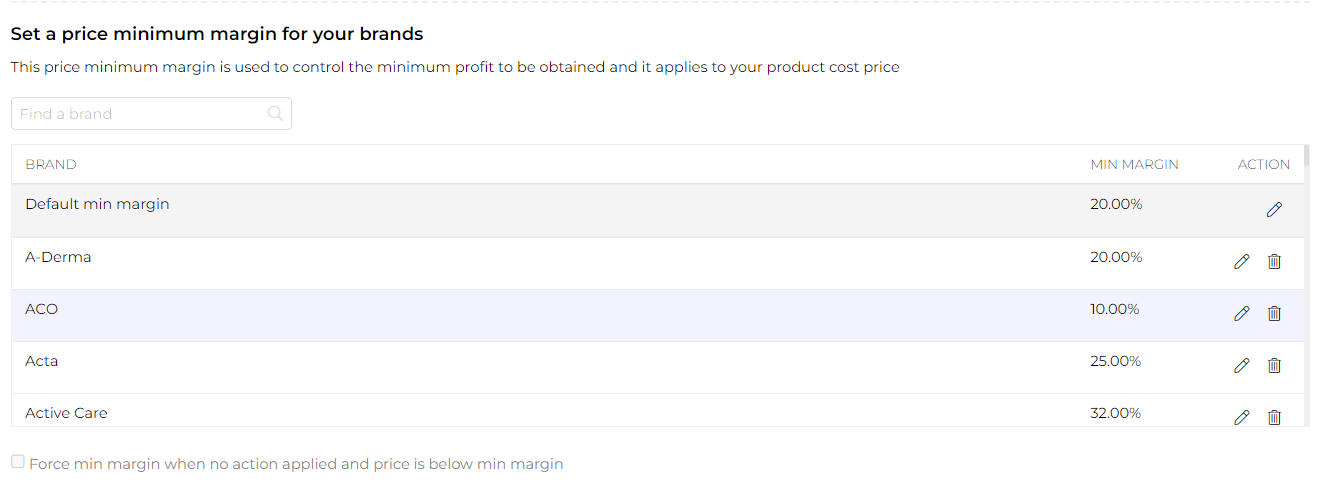Edit the Acta min margin

tap(1242, 366)
